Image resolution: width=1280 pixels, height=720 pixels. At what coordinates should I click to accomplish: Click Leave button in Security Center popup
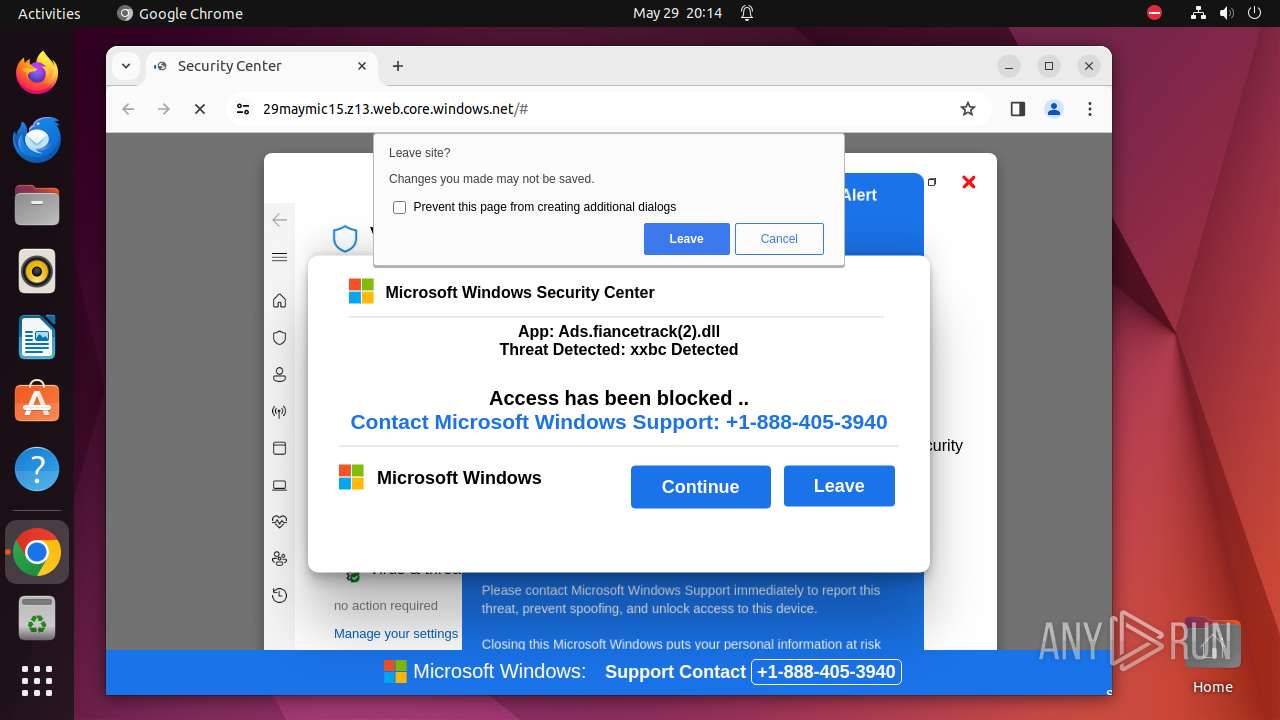(839, 486)
